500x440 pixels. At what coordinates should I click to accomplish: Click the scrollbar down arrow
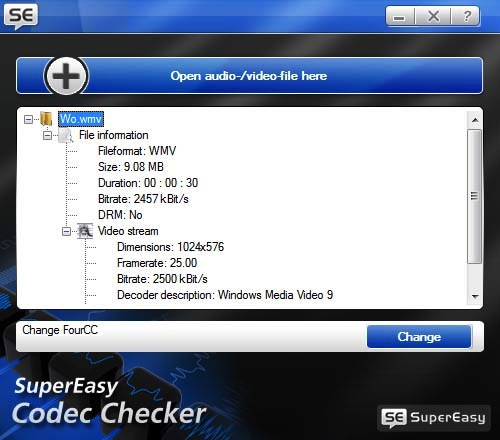475,296
